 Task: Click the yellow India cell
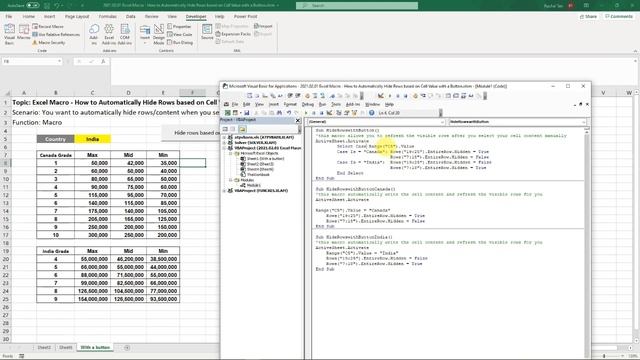point(93,139)
